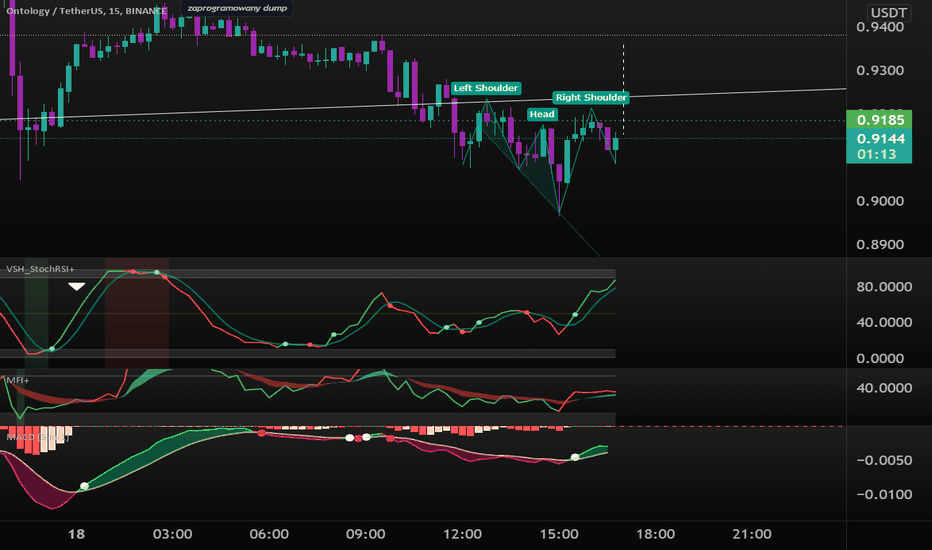Click the 0.9000 price axis label
The image size is (932, 550).
click(x=880, y=201)
